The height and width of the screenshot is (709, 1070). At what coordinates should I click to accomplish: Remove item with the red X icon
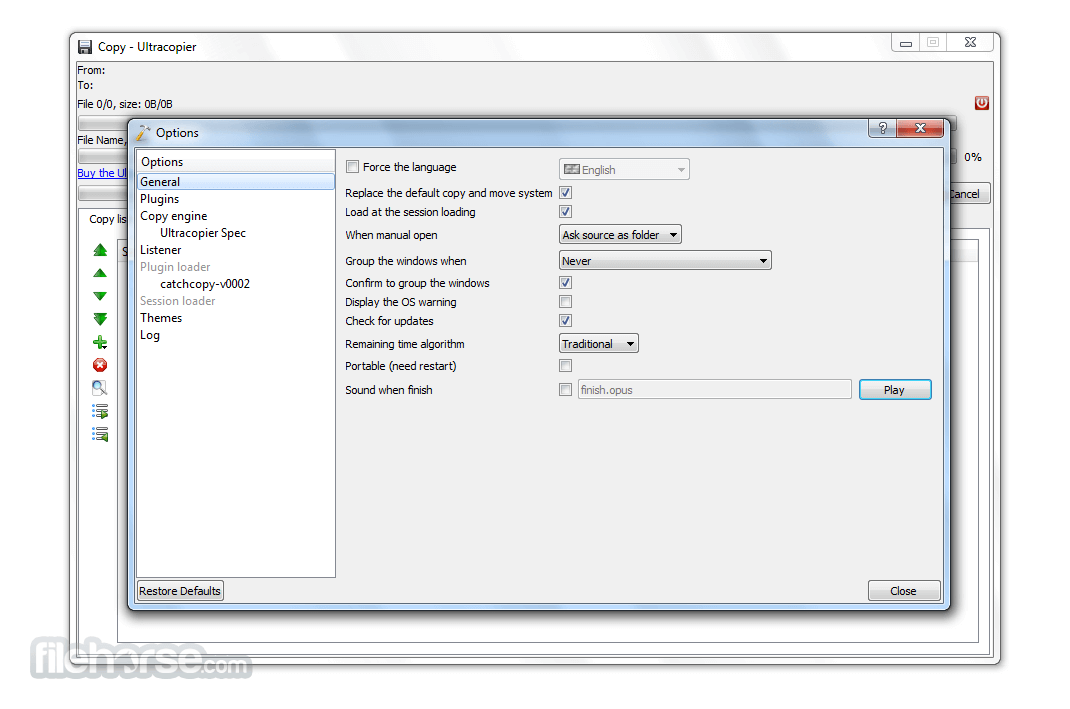point(100,365)
